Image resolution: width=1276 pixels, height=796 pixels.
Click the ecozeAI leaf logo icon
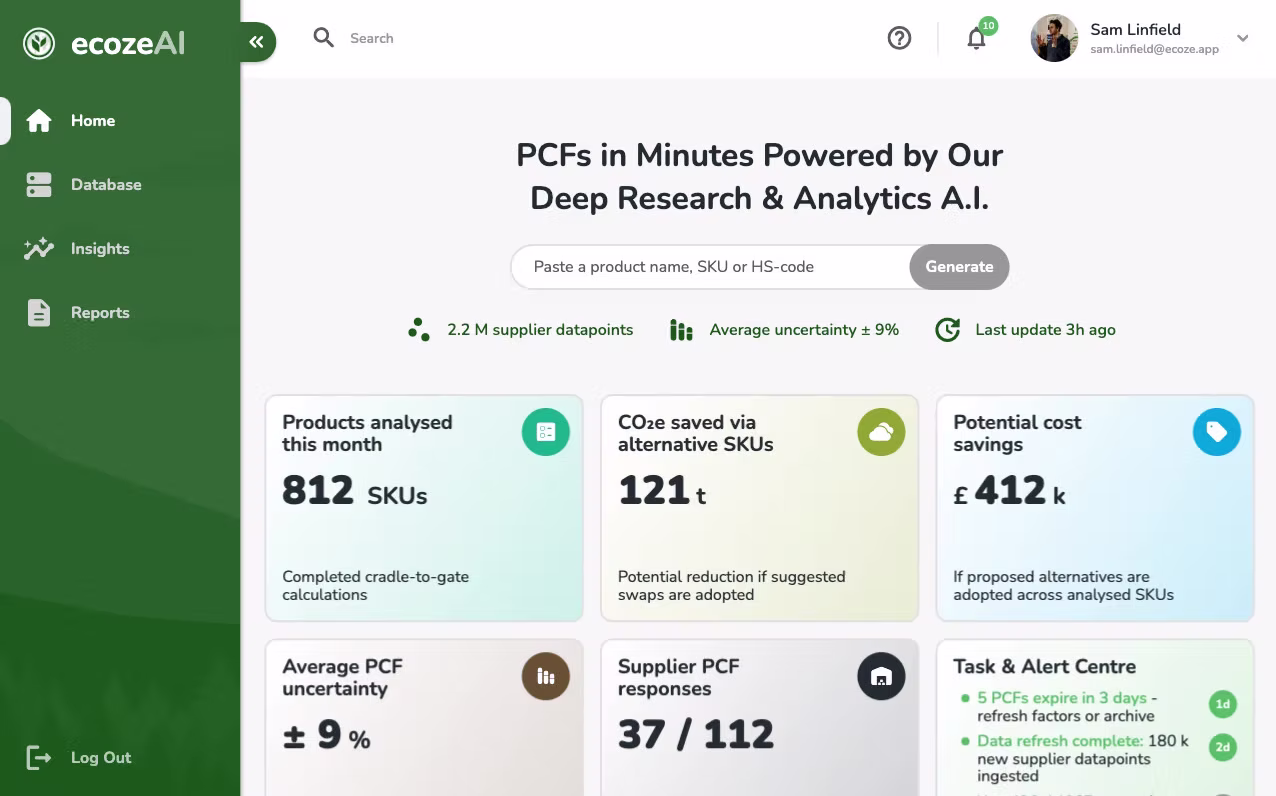[39, 43]
